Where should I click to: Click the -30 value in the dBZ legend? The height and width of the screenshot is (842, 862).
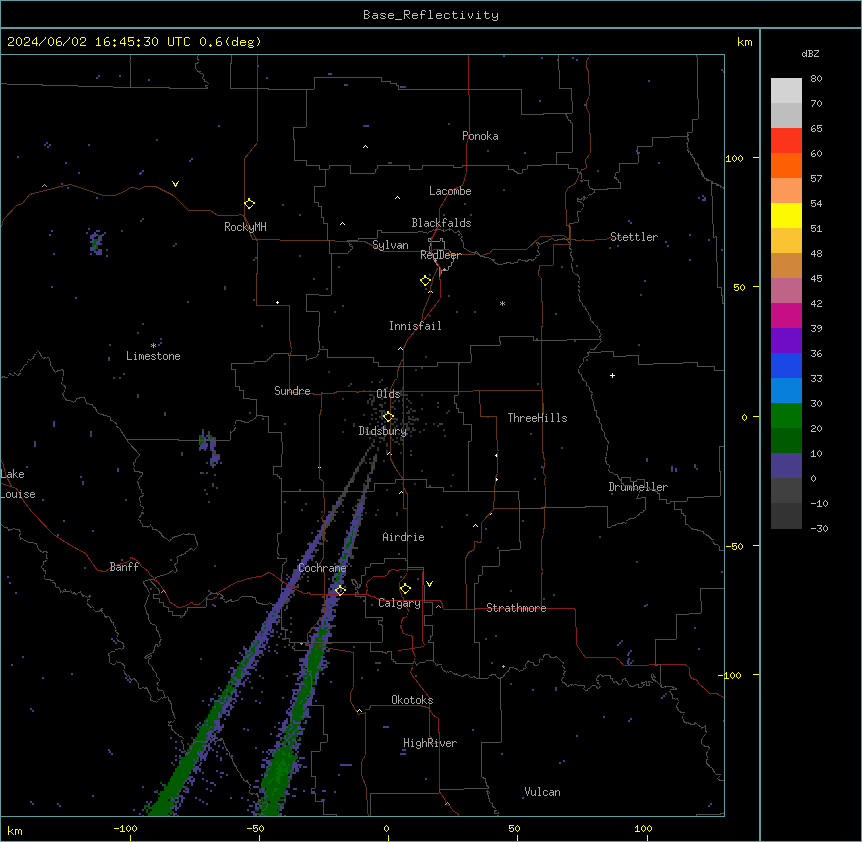[x=819, y=528]
